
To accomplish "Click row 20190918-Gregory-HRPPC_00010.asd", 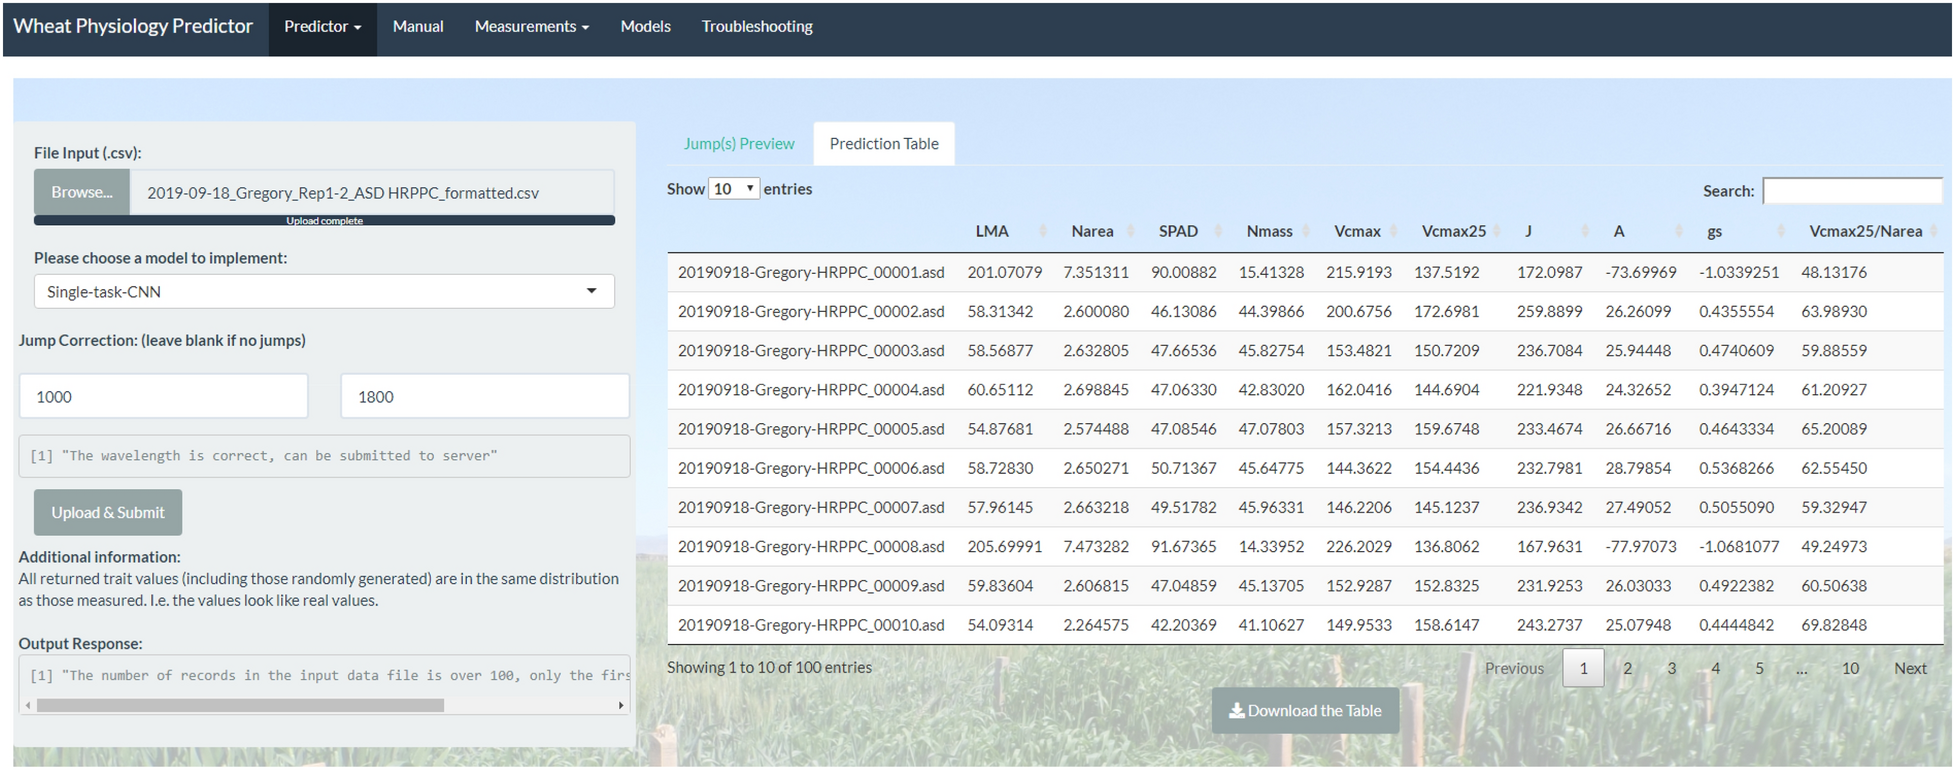I will tap(1305, 624).
